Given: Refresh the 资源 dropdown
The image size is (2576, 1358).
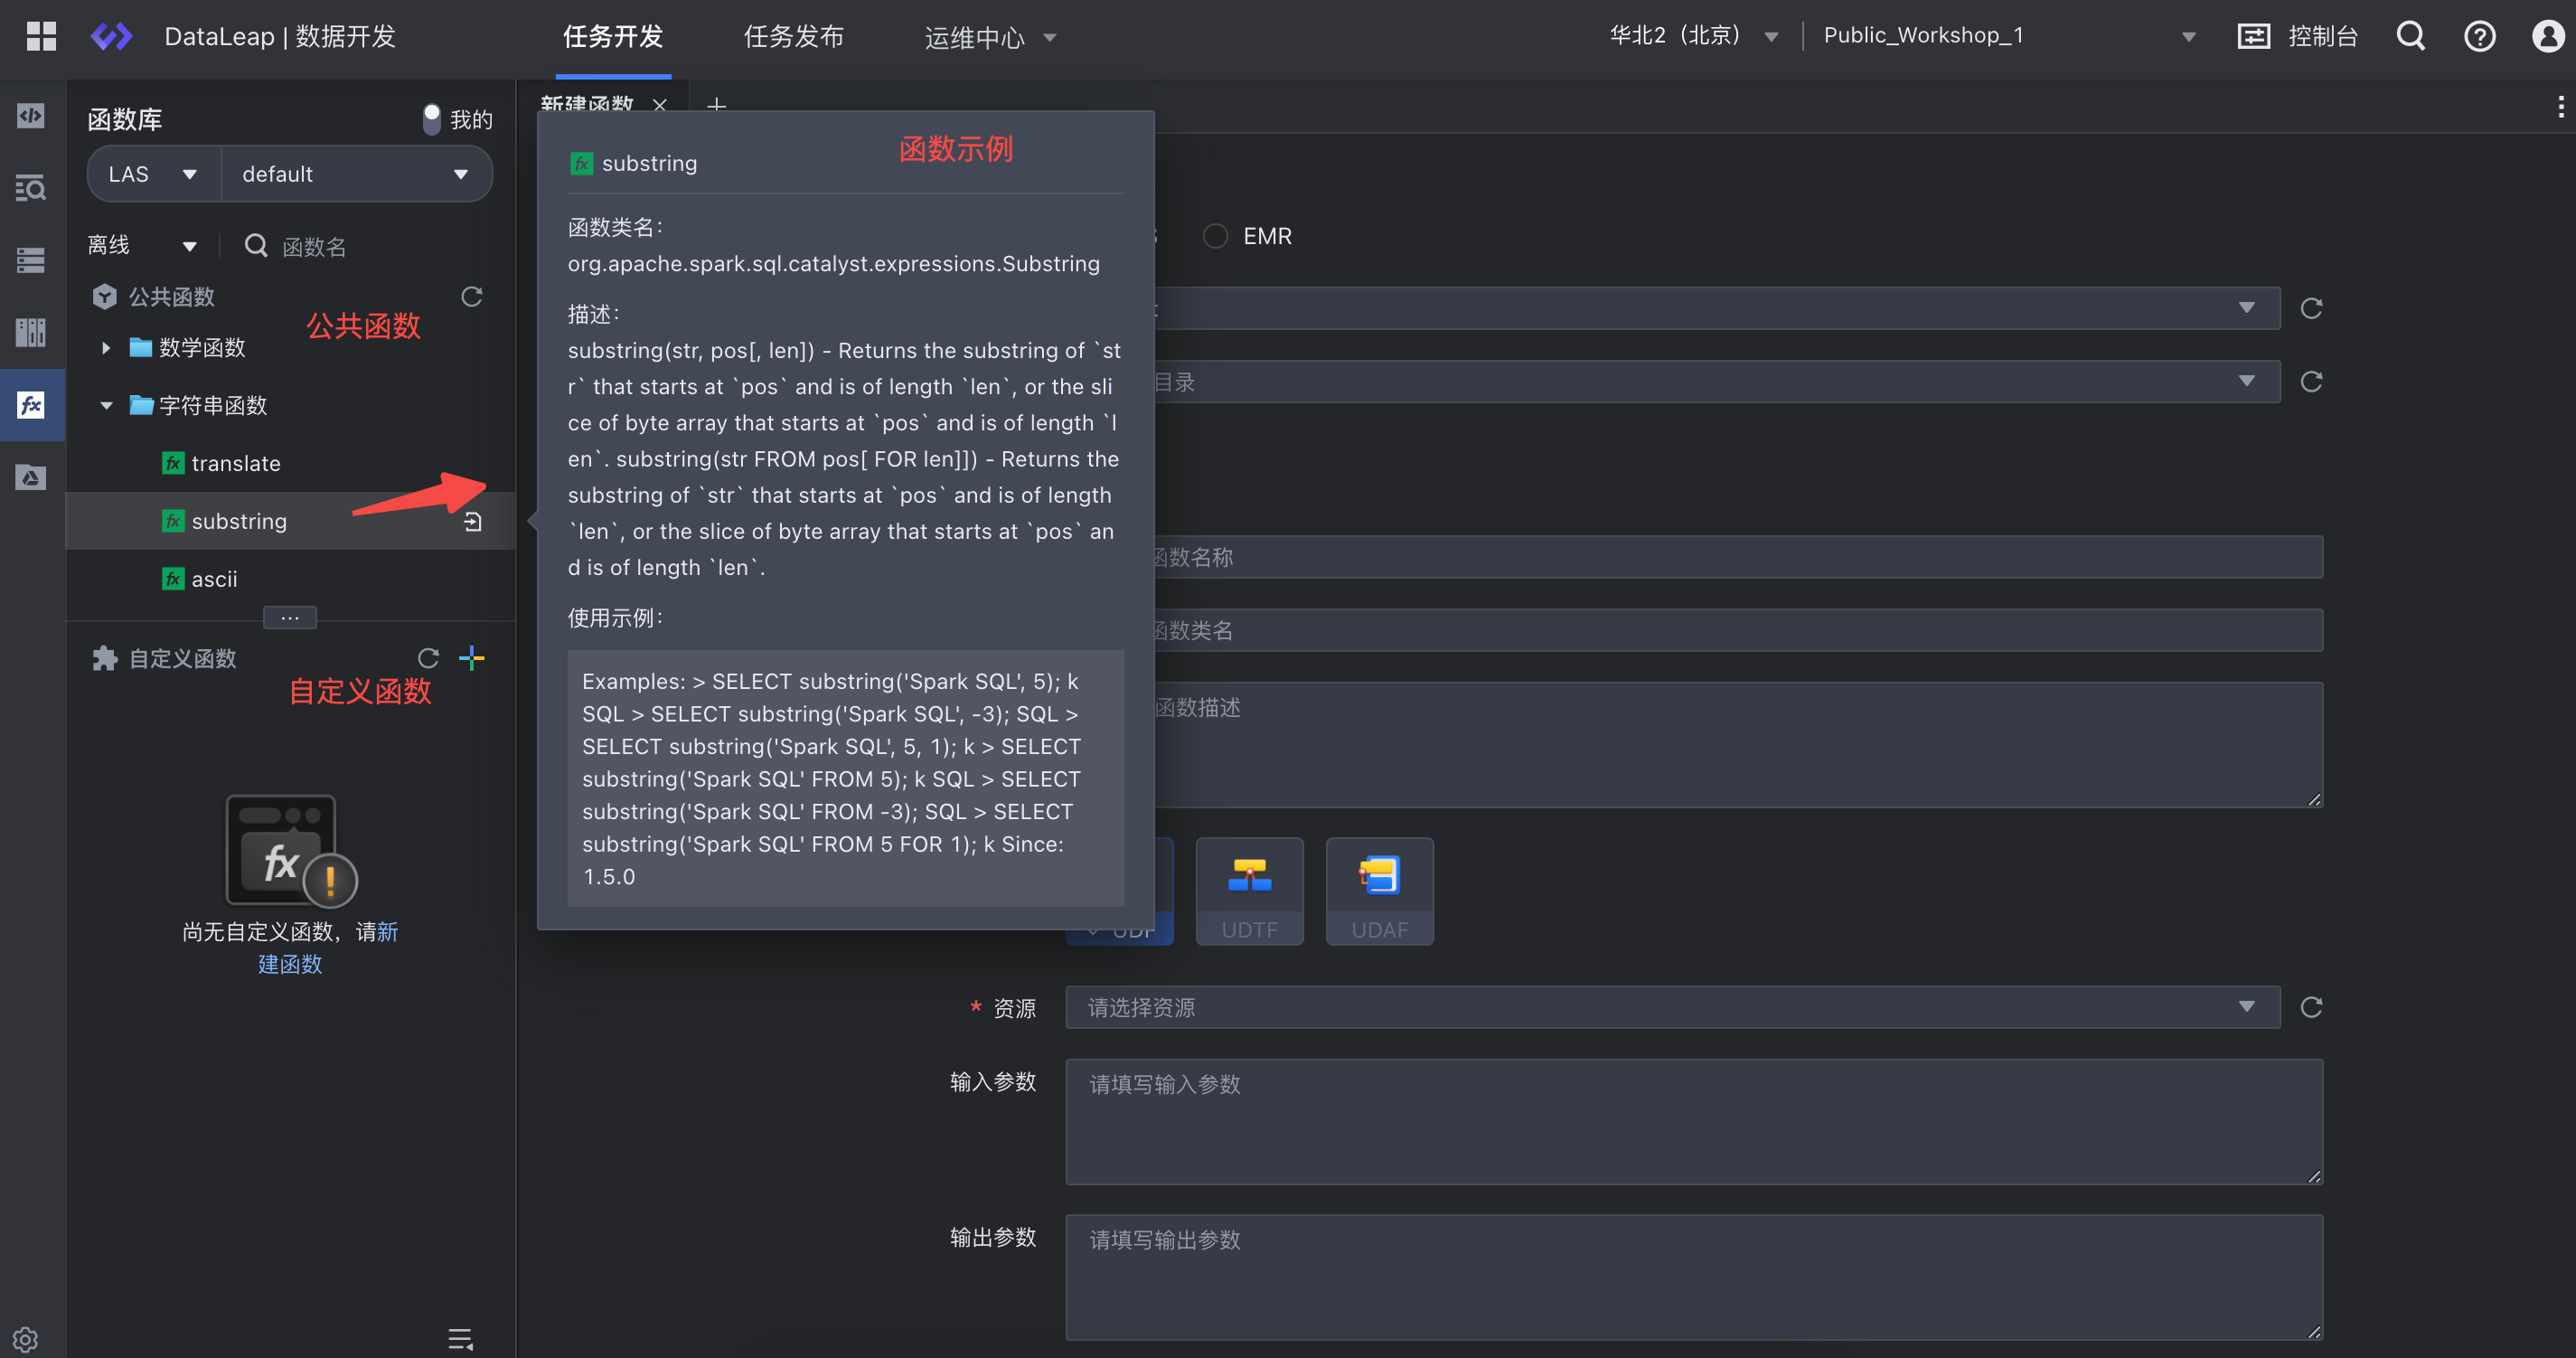Looking at the screenshot, I should [x=2311, y=1007].
